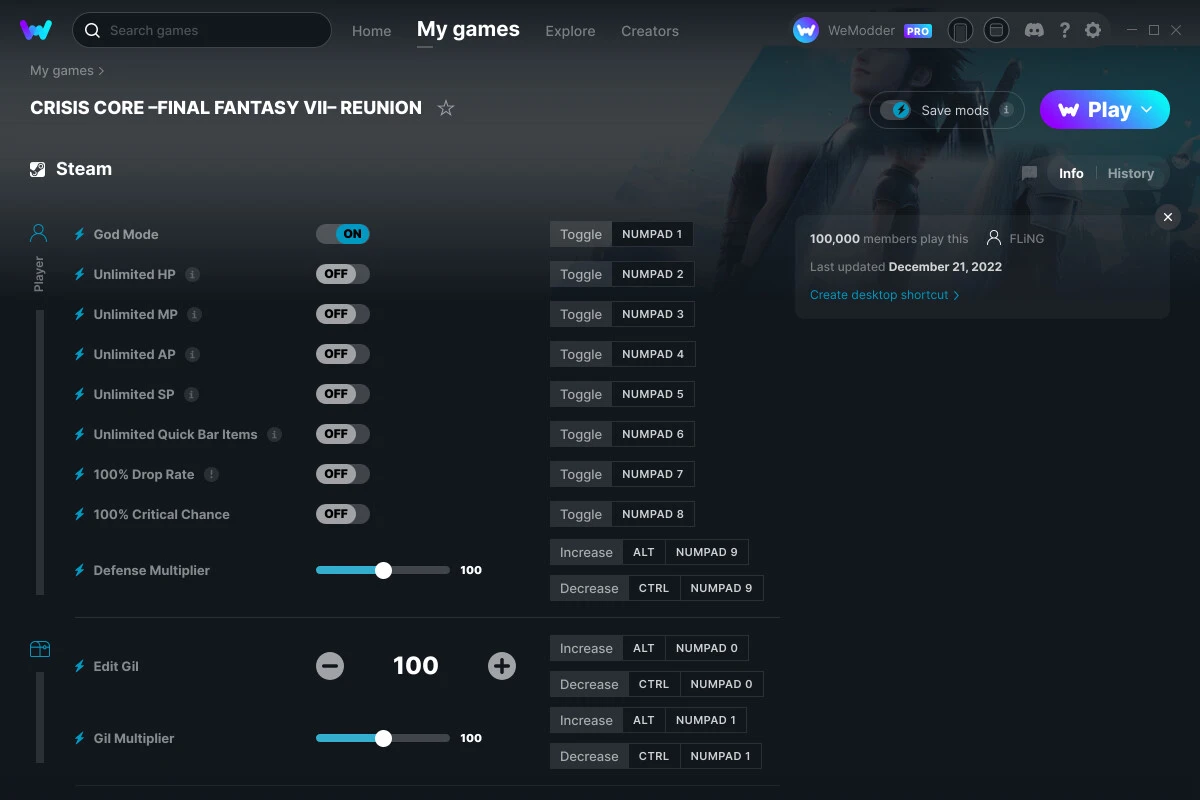Enable Unlimited HP toggle
Viewport: 1200px width, 800px height.
(x=343, y=274)
